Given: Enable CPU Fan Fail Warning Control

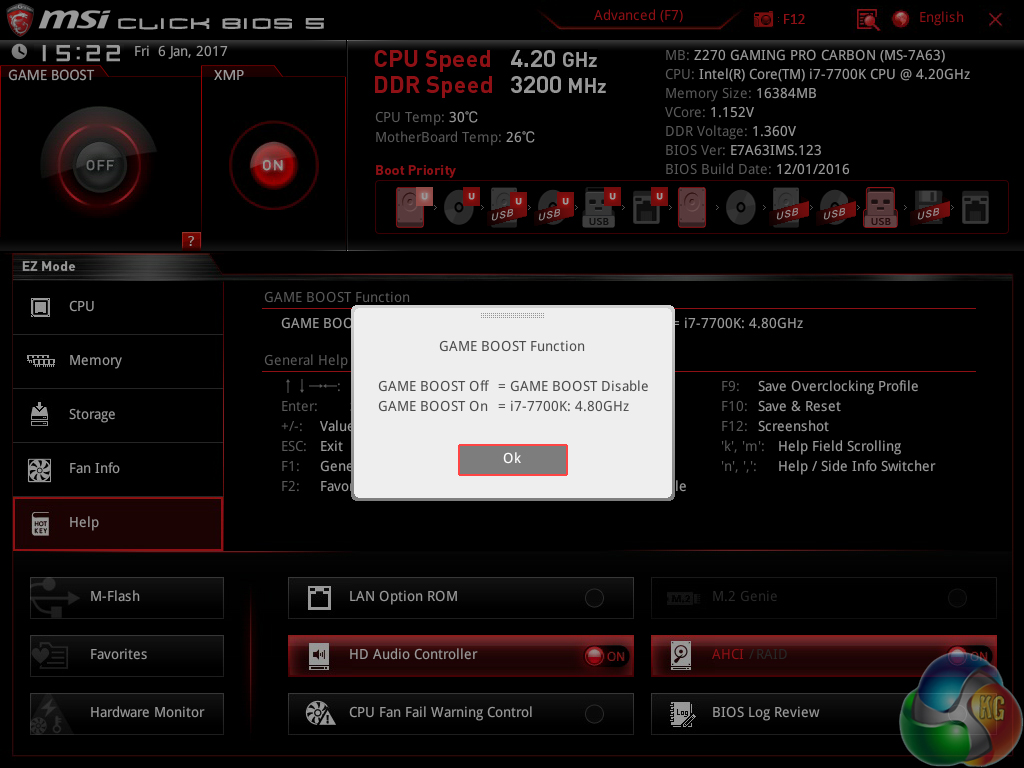Looking at the screenshot, I should [x=460, y=713].
